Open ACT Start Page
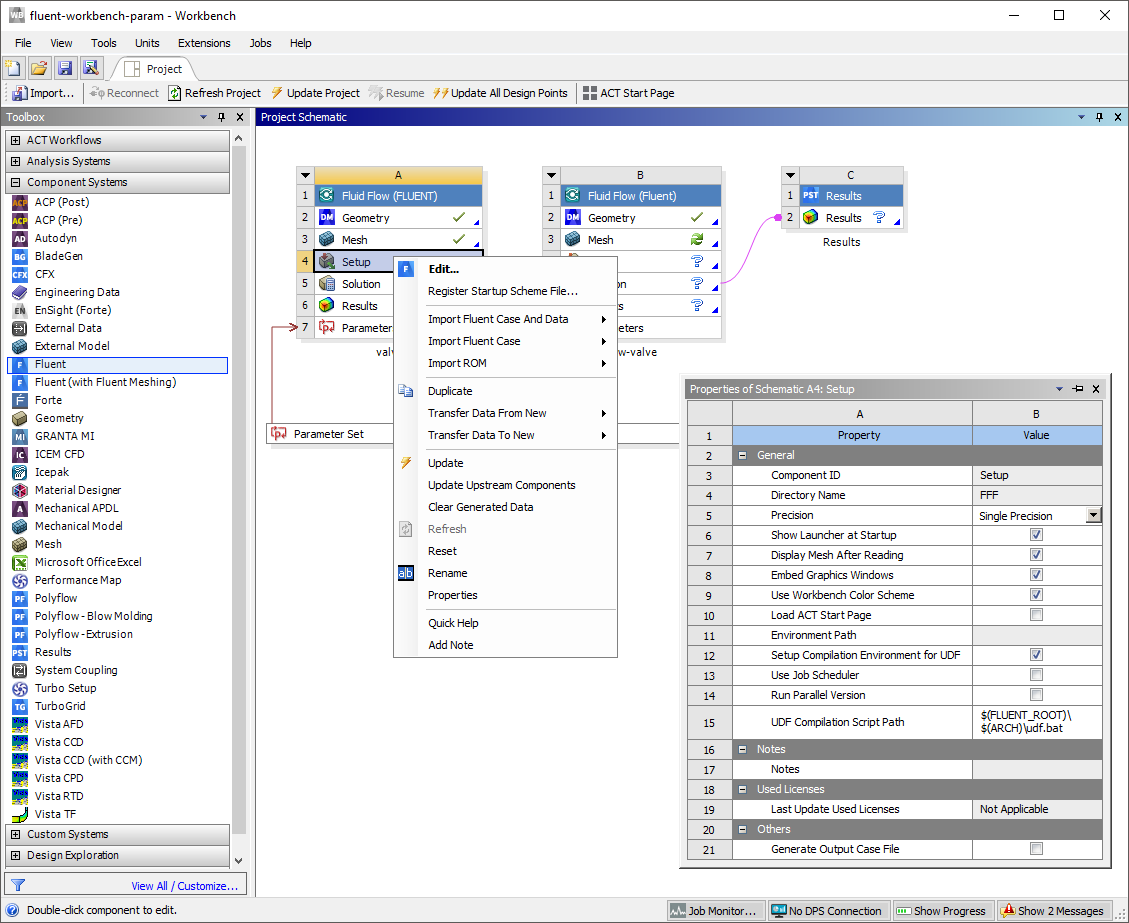 pyautogui.click(x=629, y=93)
